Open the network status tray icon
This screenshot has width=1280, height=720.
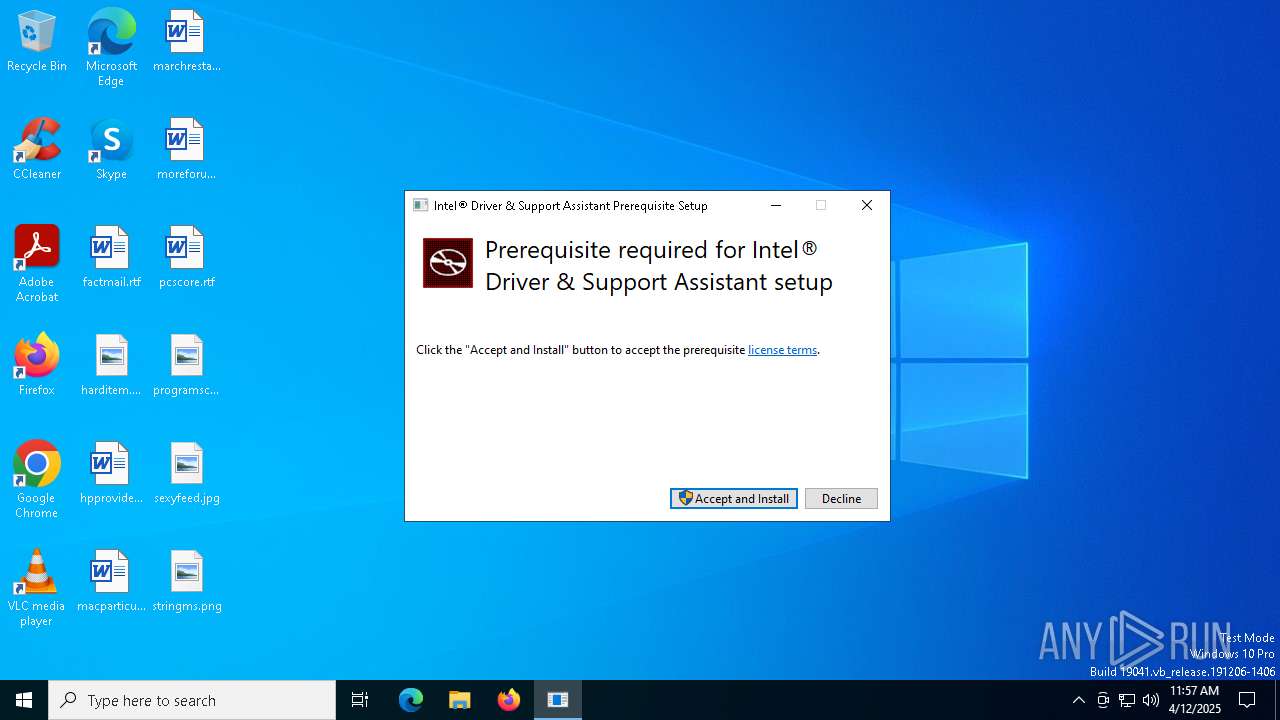[1127, 700]
